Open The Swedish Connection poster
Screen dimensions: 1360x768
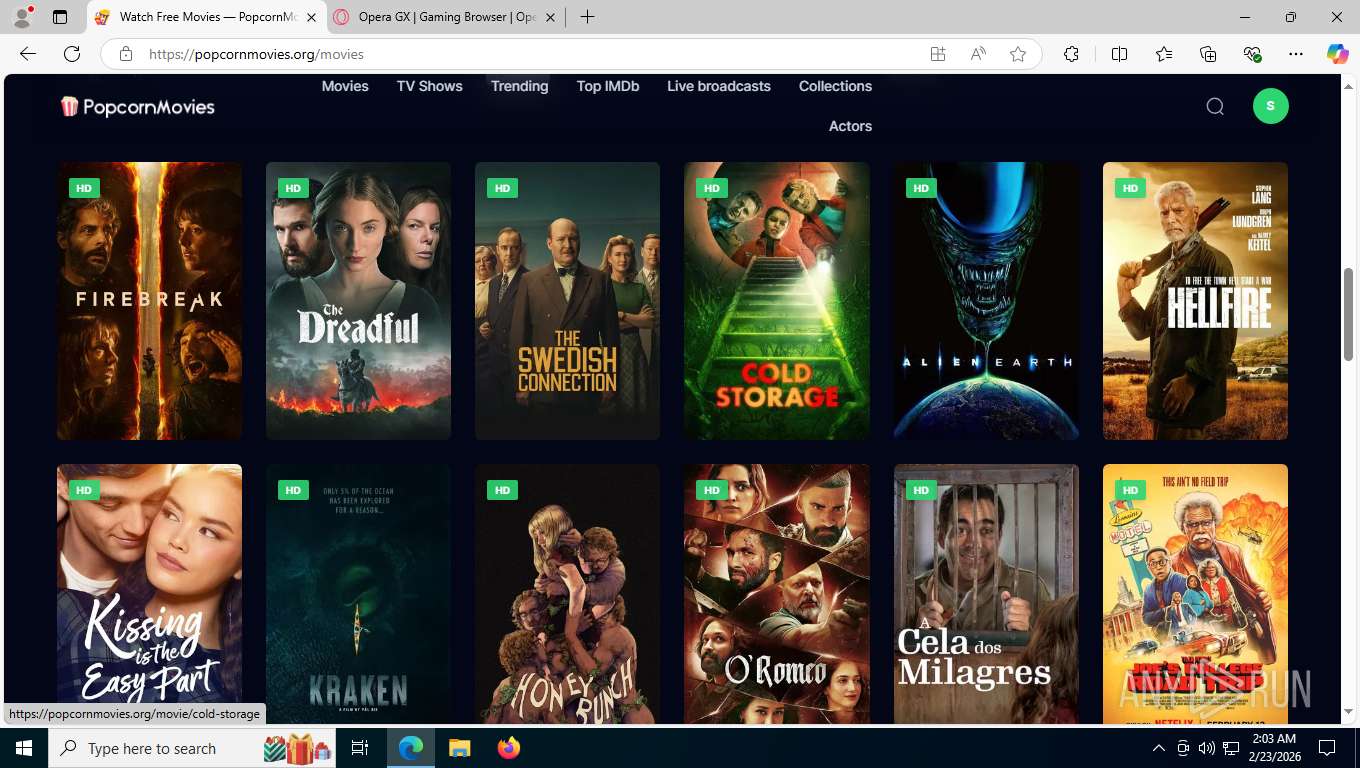coord(567,301)
